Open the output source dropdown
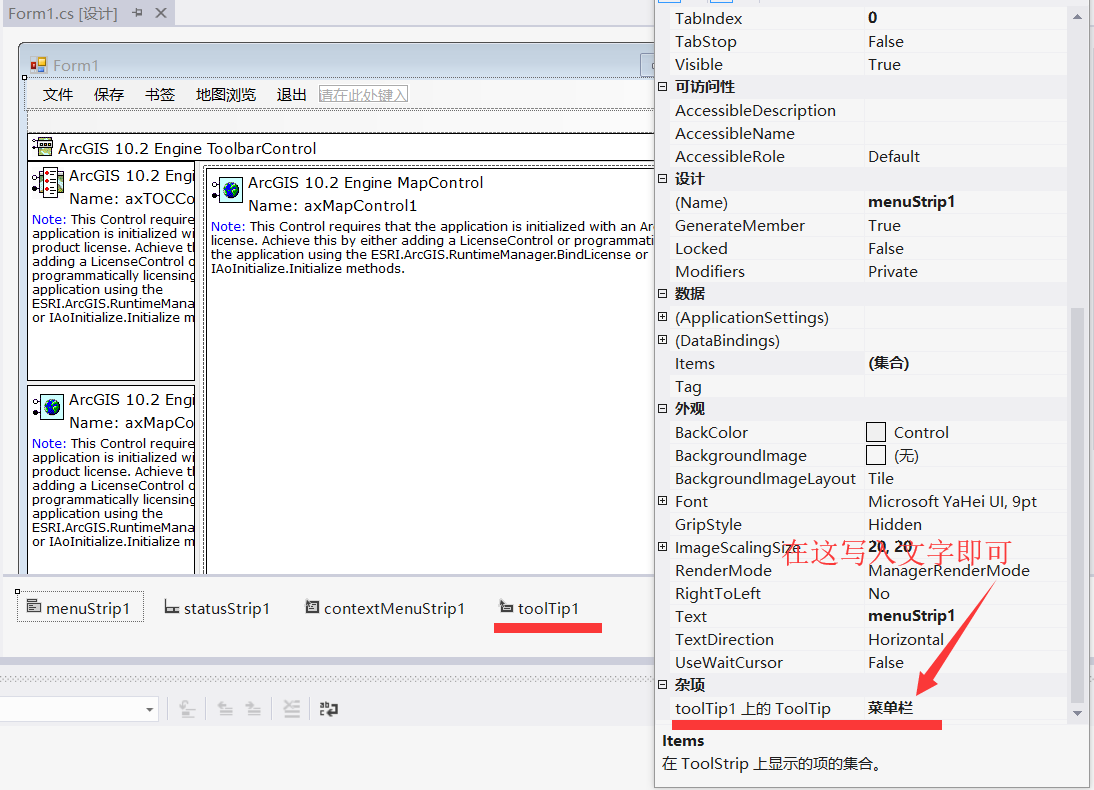 [x=149, y=710]
